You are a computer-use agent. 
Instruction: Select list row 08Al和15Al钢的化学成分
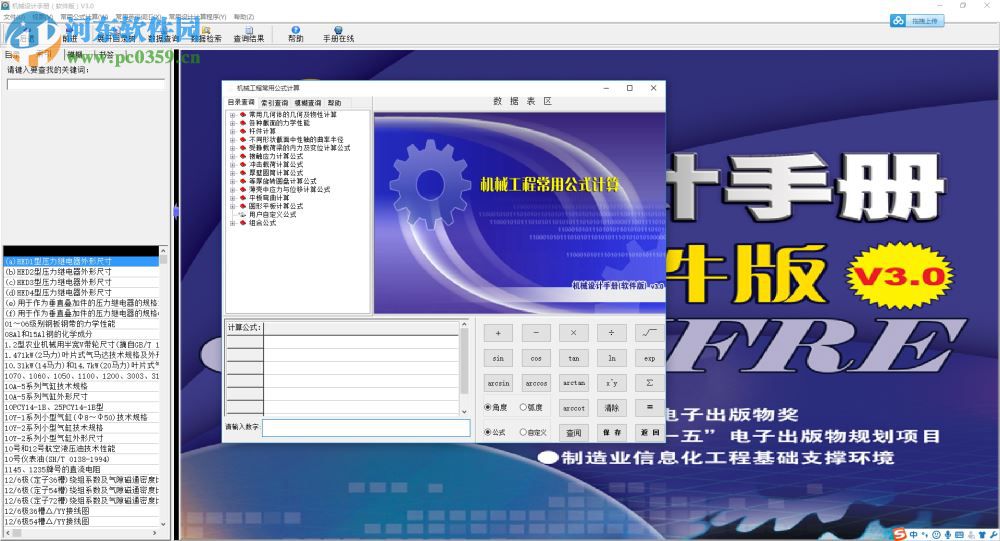coord(81,334)
